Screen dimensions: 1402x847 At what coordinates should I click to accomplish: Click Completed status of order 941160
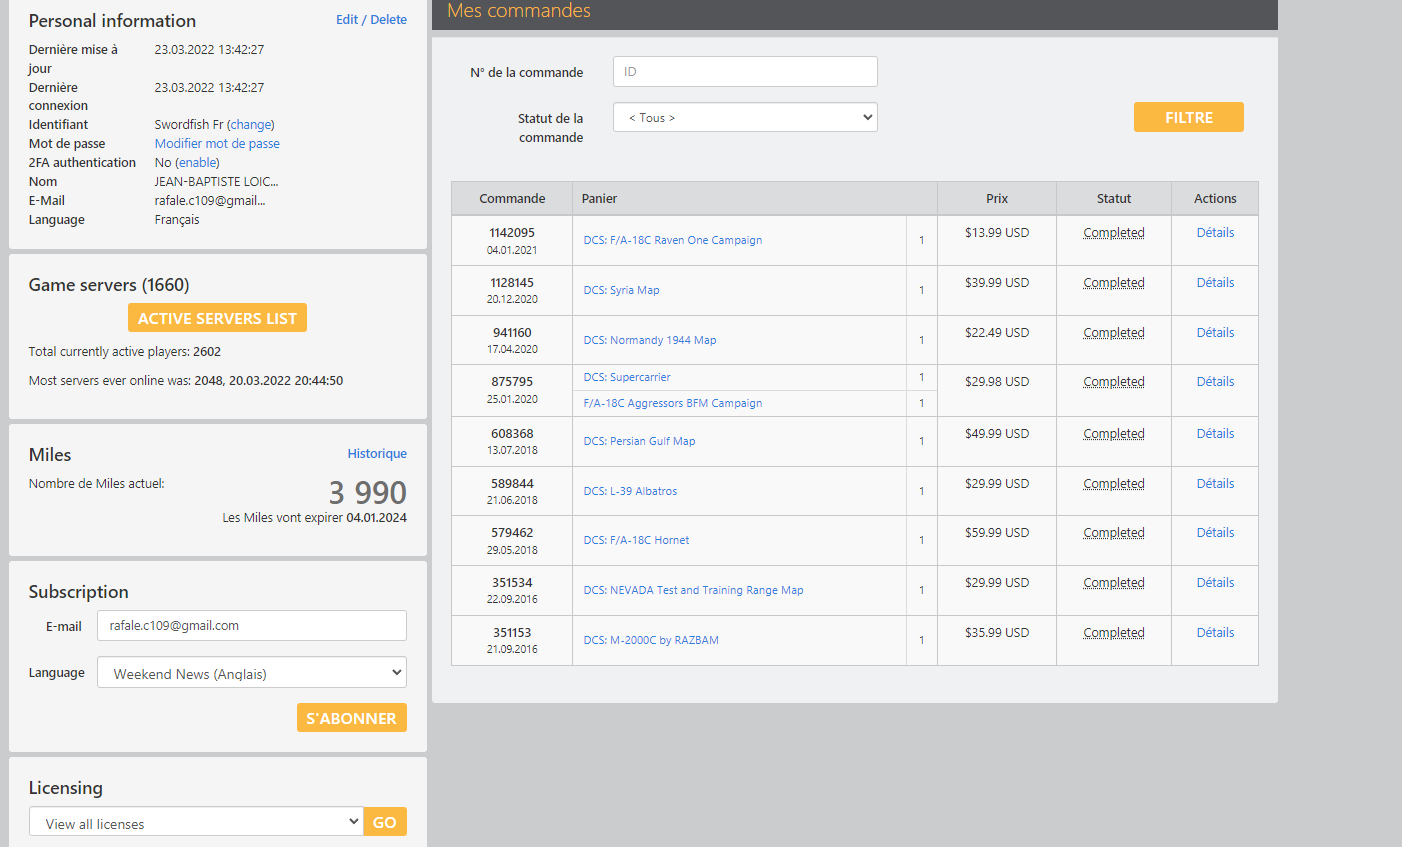pos(1114,333)
